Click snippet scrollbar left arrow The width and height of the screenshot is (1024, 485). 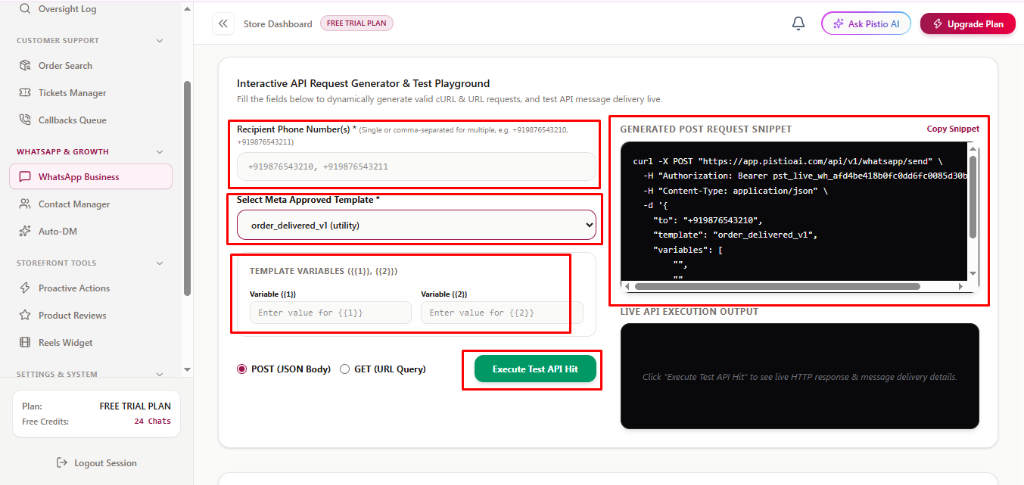[628, 287]
